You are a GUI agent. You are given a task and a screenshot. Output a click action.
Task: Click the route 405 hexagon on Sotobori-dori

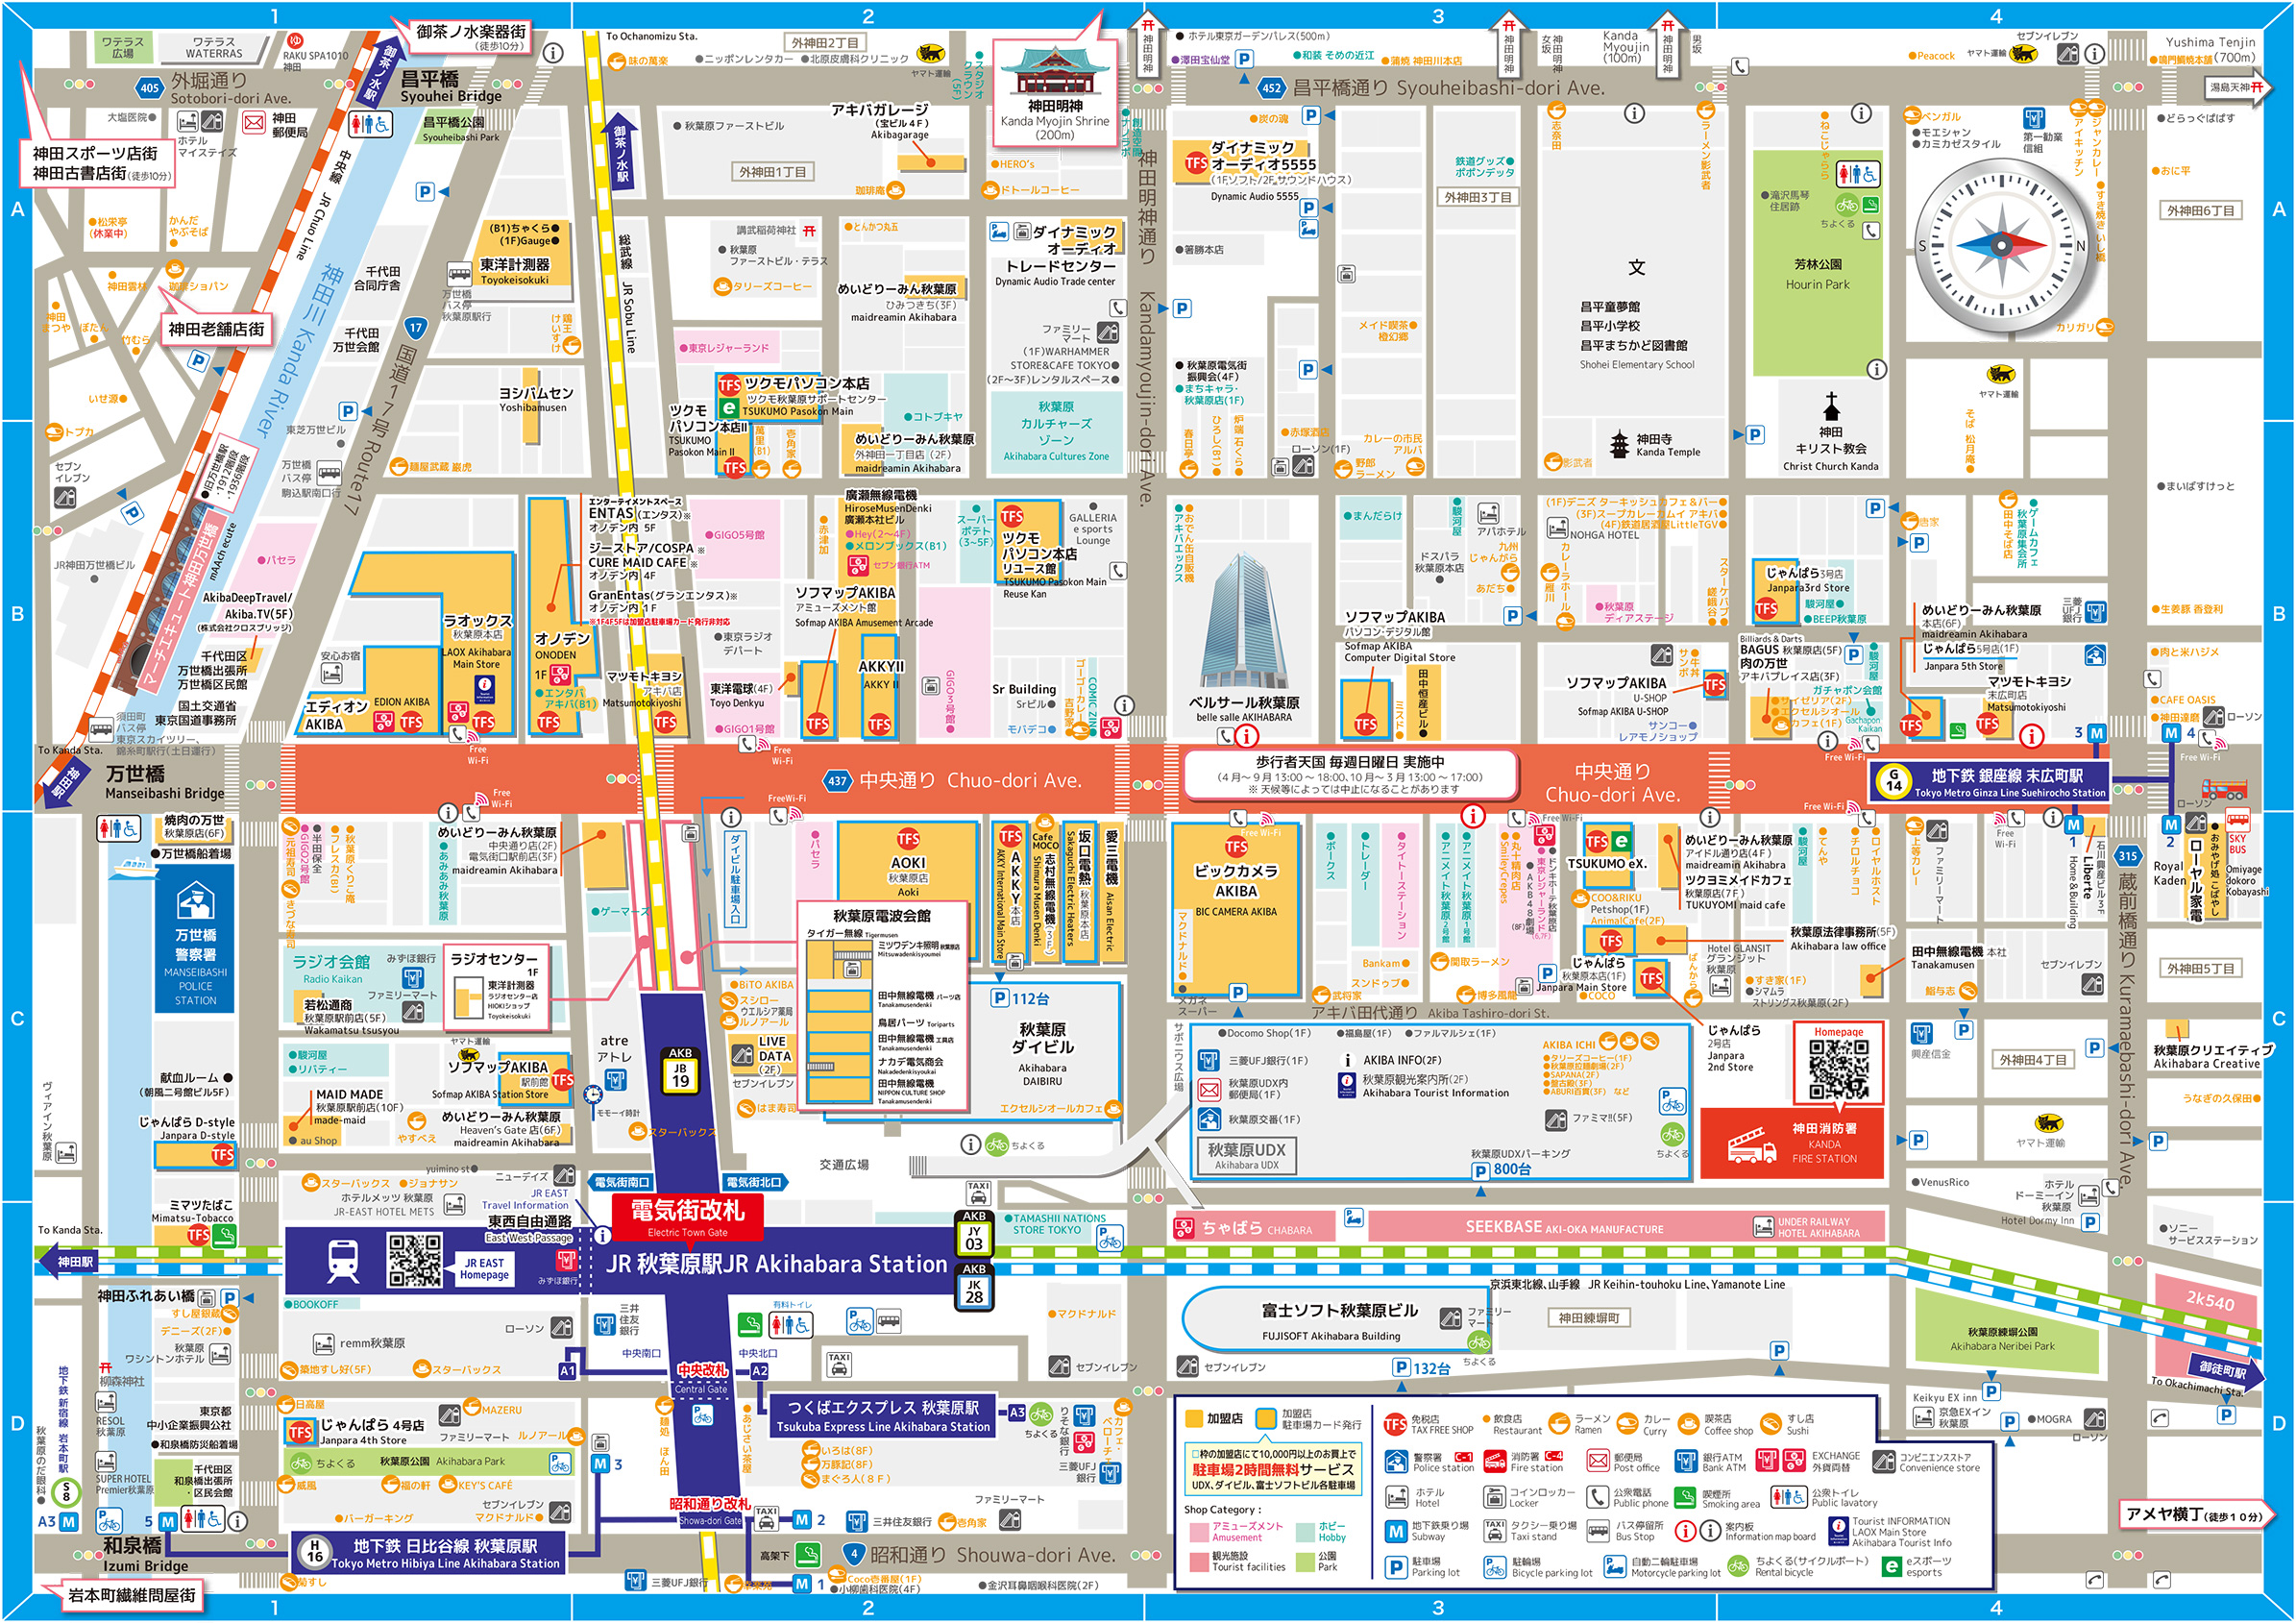(x=150, y=88)
